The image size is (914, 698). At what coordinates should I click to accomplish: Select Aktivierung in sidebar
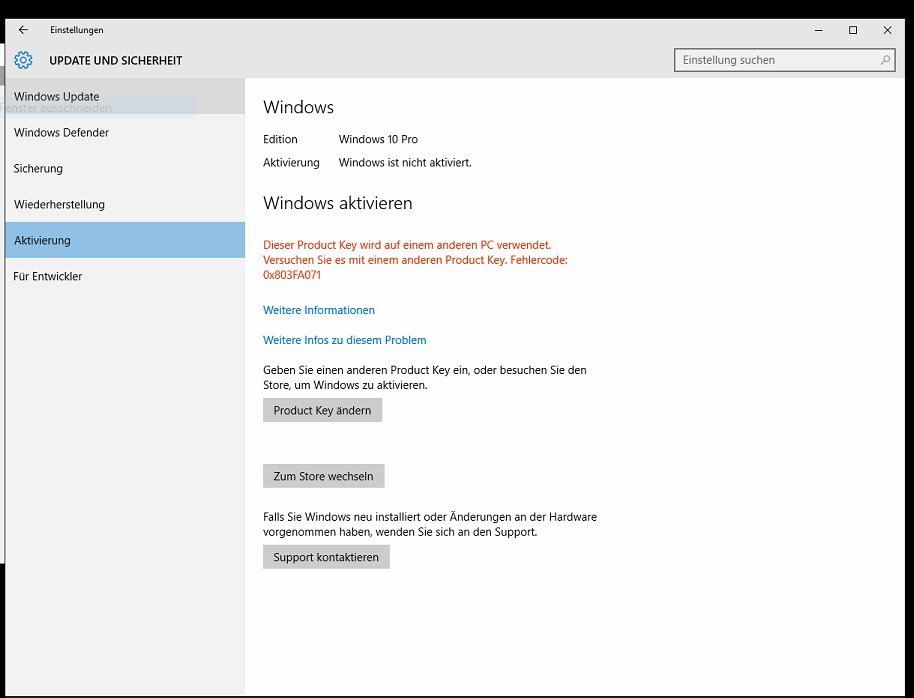(125, 240)
